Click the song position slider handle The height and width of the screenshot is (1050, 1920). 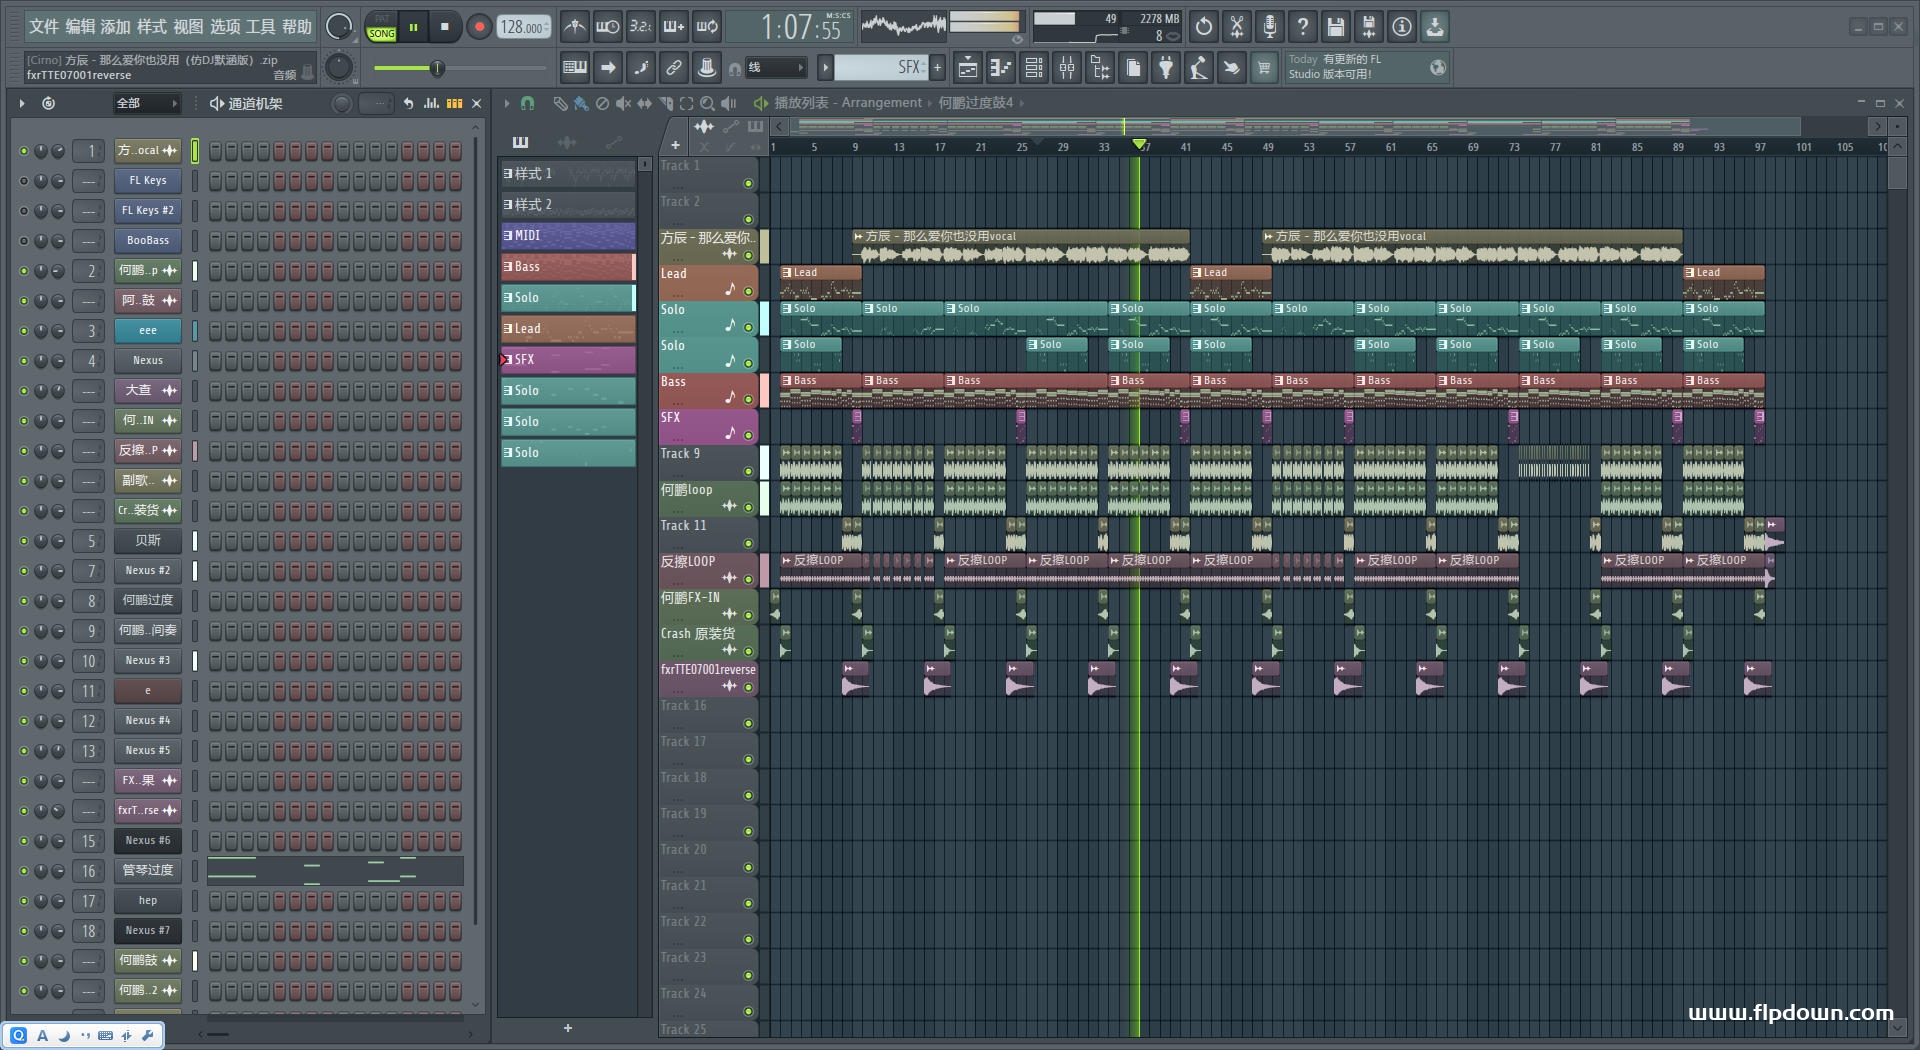[x=437, y=68]
